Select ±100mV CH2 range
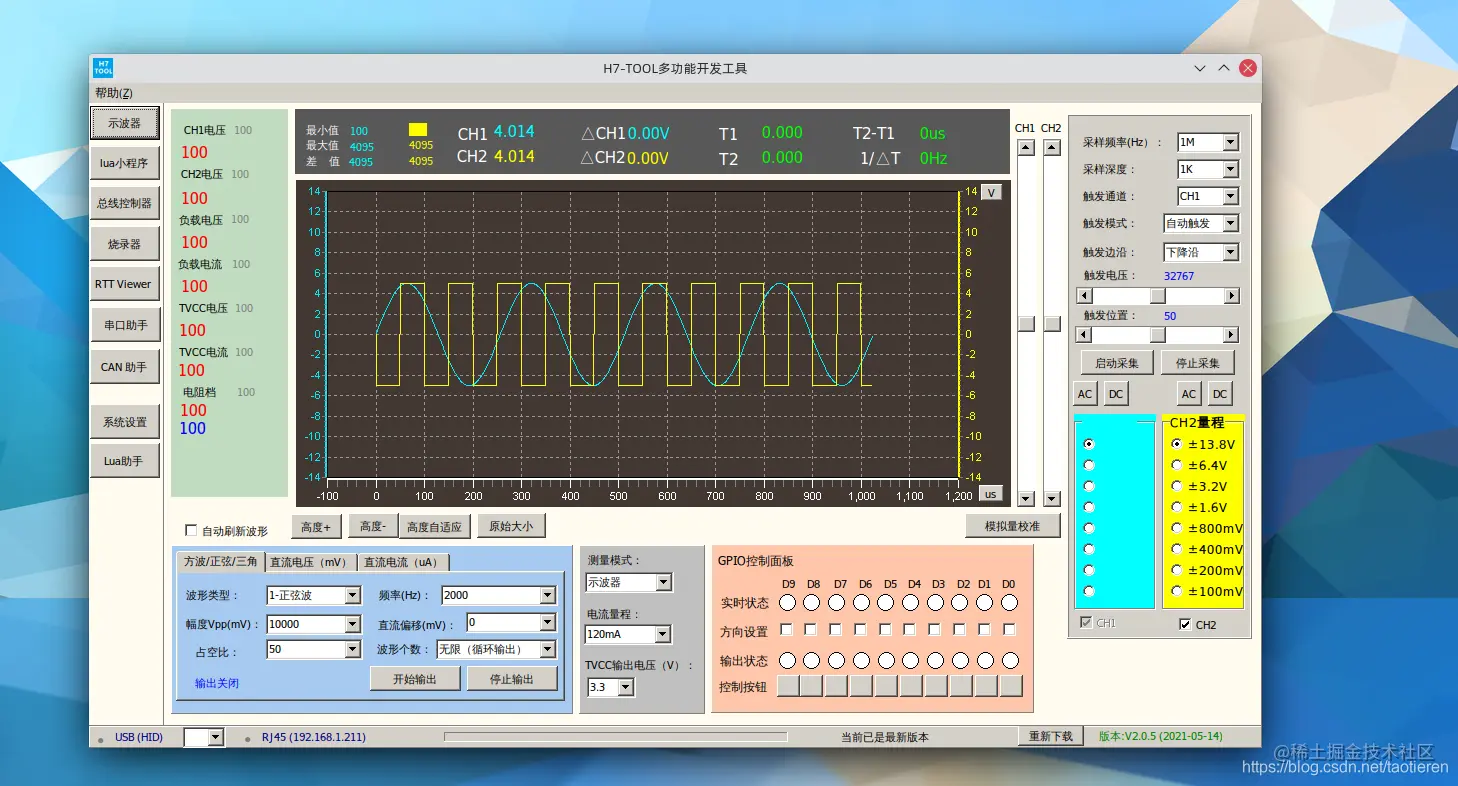The width and height of the screenshot is (1458, 786). coord(1177,591)
